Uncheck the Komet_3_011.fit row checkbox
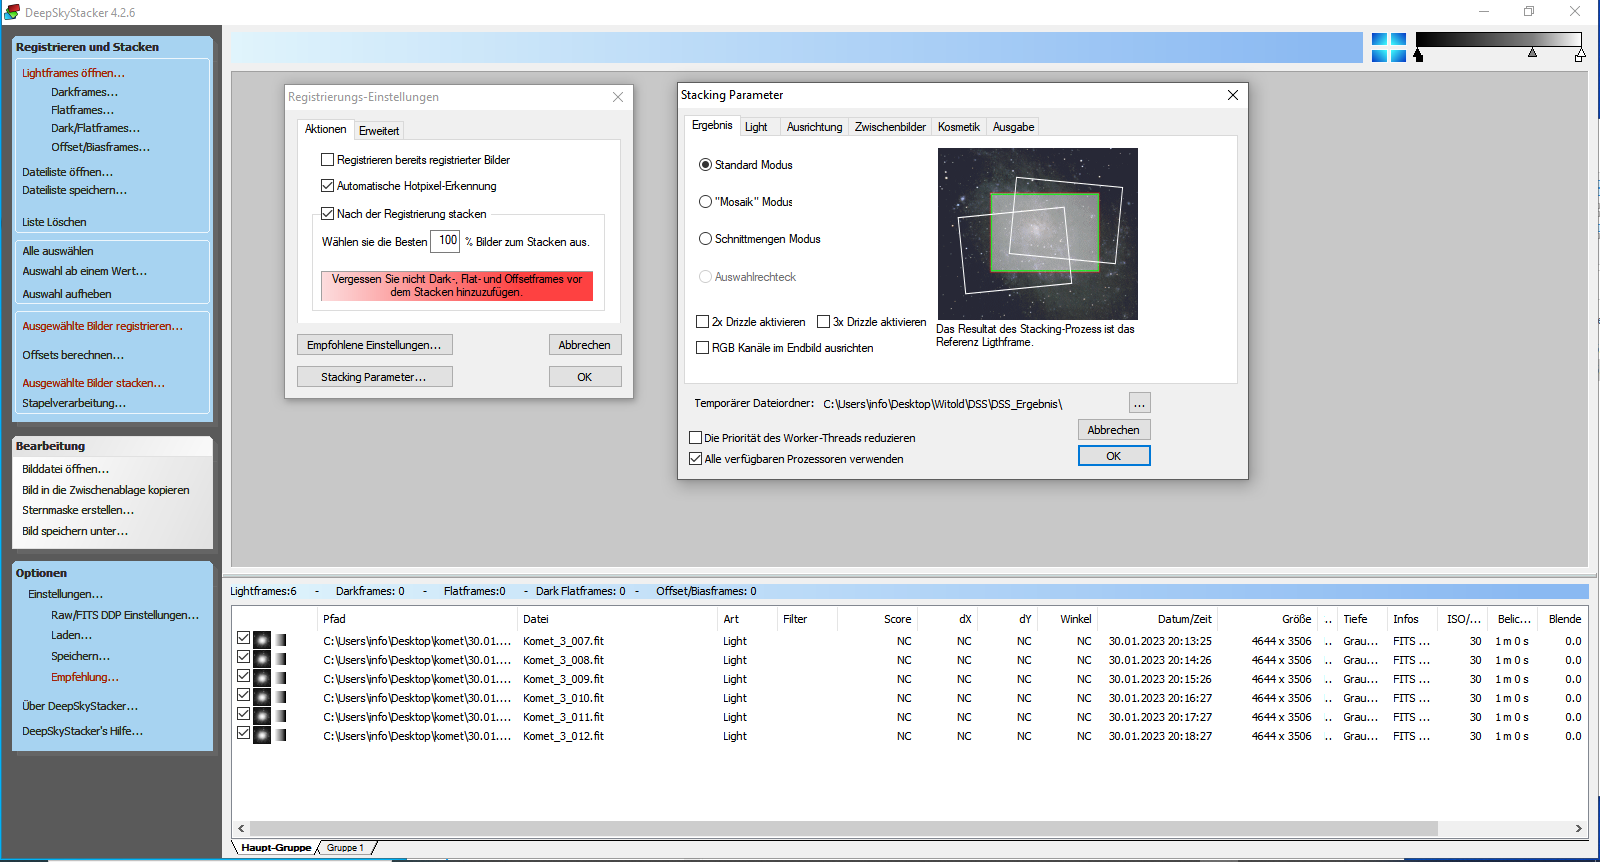Image resolution: width=1600 pixels, height=862 pixels. pyautogui.click(x=243, y=714)
